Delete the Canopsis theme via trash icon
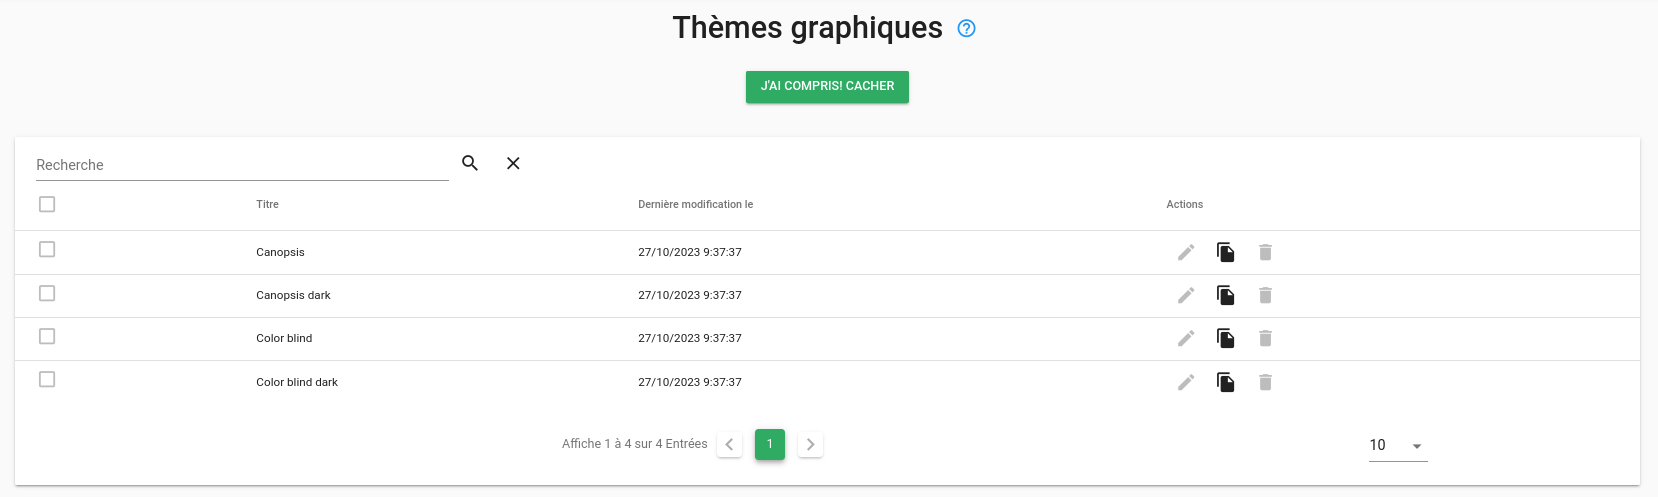This screenshot has width=1658, height=497. tap(1265, 252)
